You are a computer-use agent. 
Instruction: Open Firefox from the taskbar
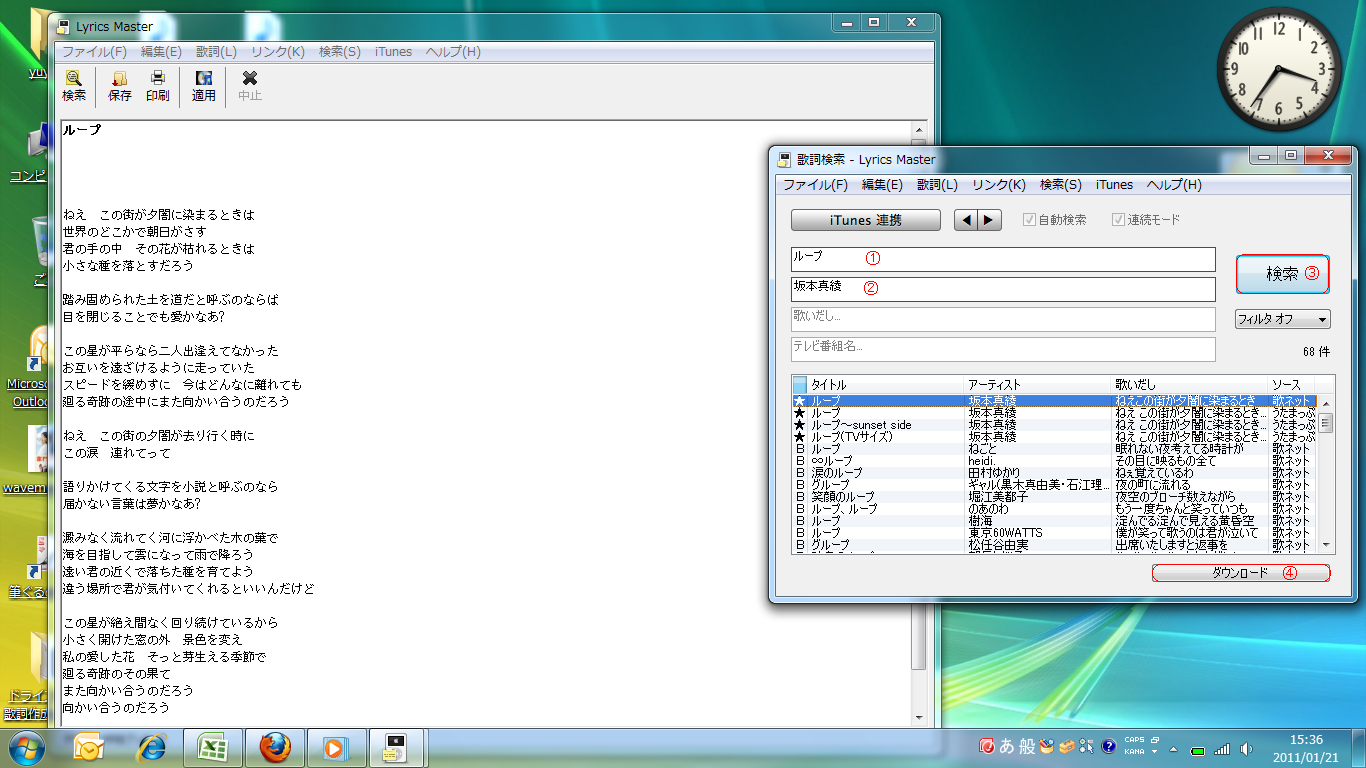click(x=274, y=748)
